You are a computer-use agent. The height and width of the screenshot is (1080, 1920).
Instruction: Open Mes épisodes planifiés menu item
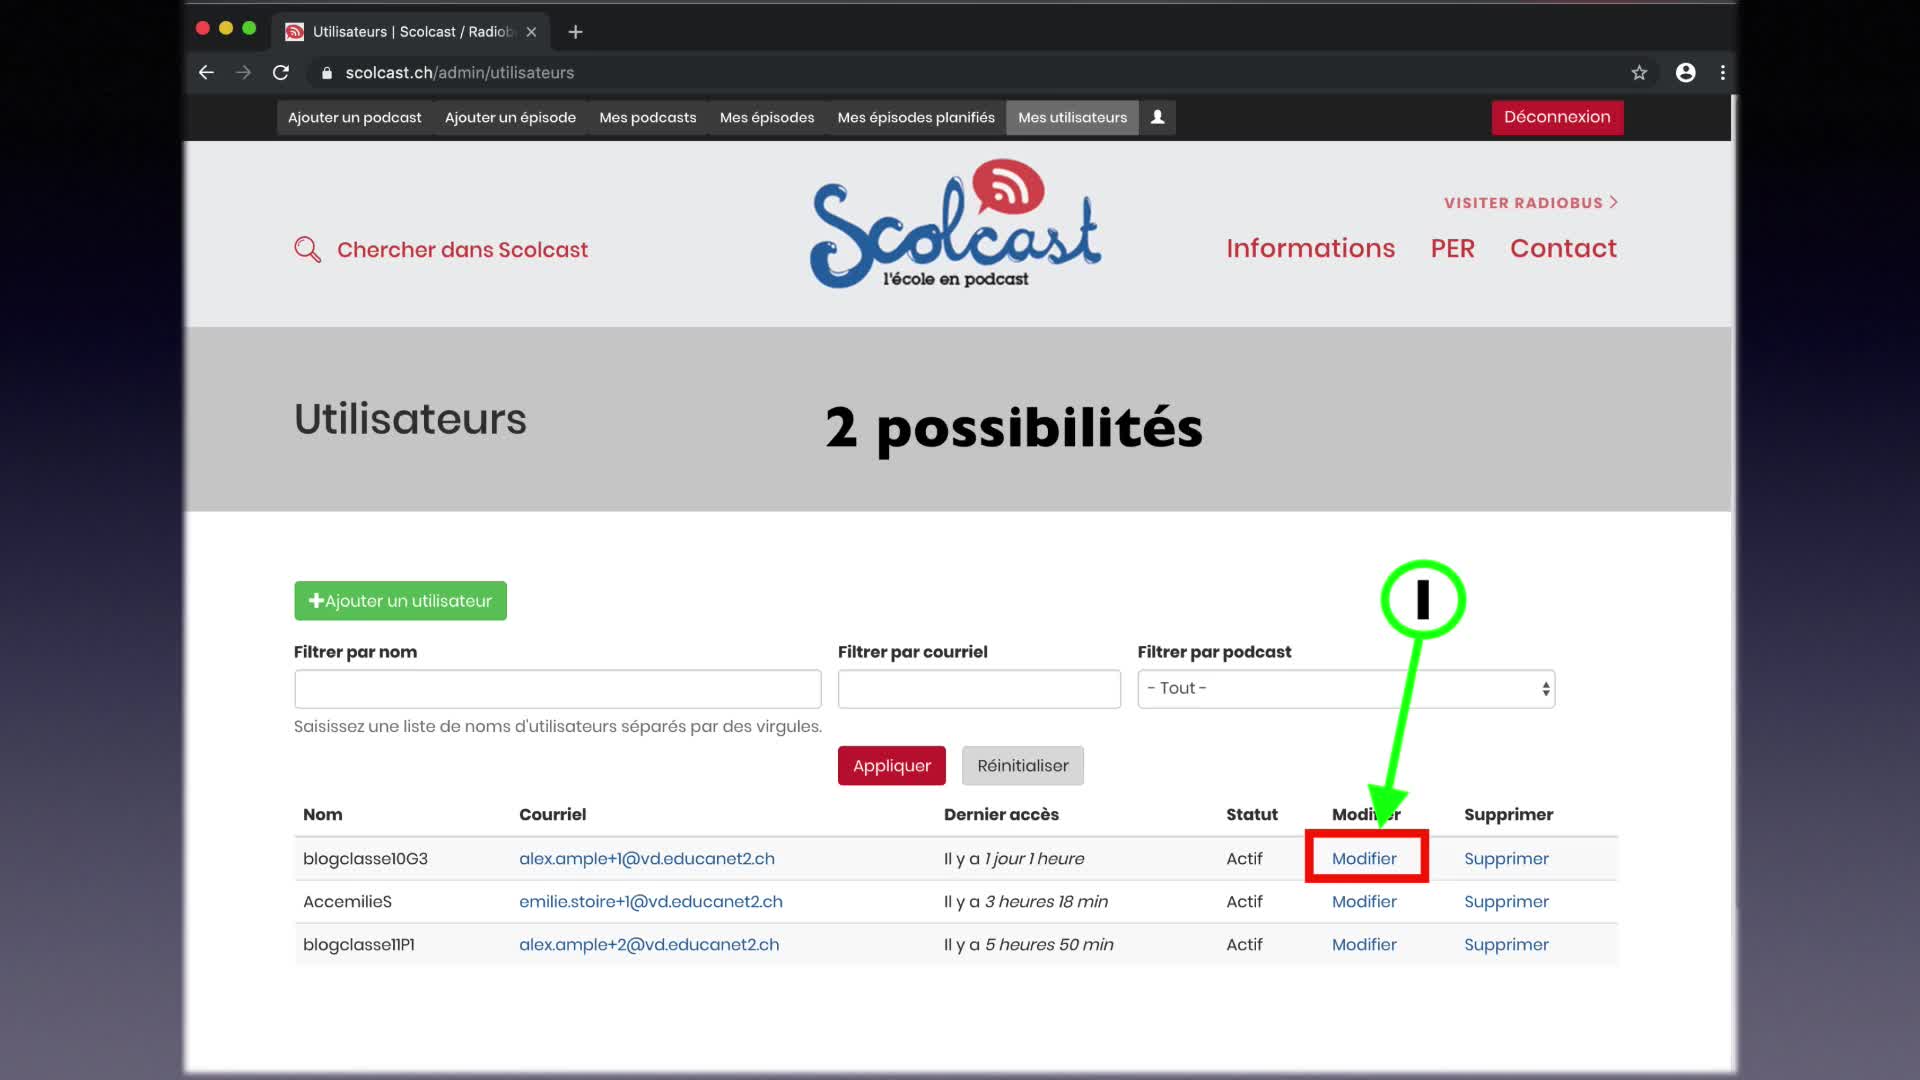tap(915, 117)
